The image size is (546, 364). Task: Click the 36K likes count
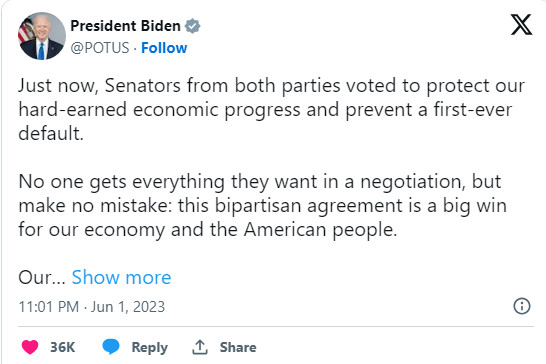click(x=63, y=347)
